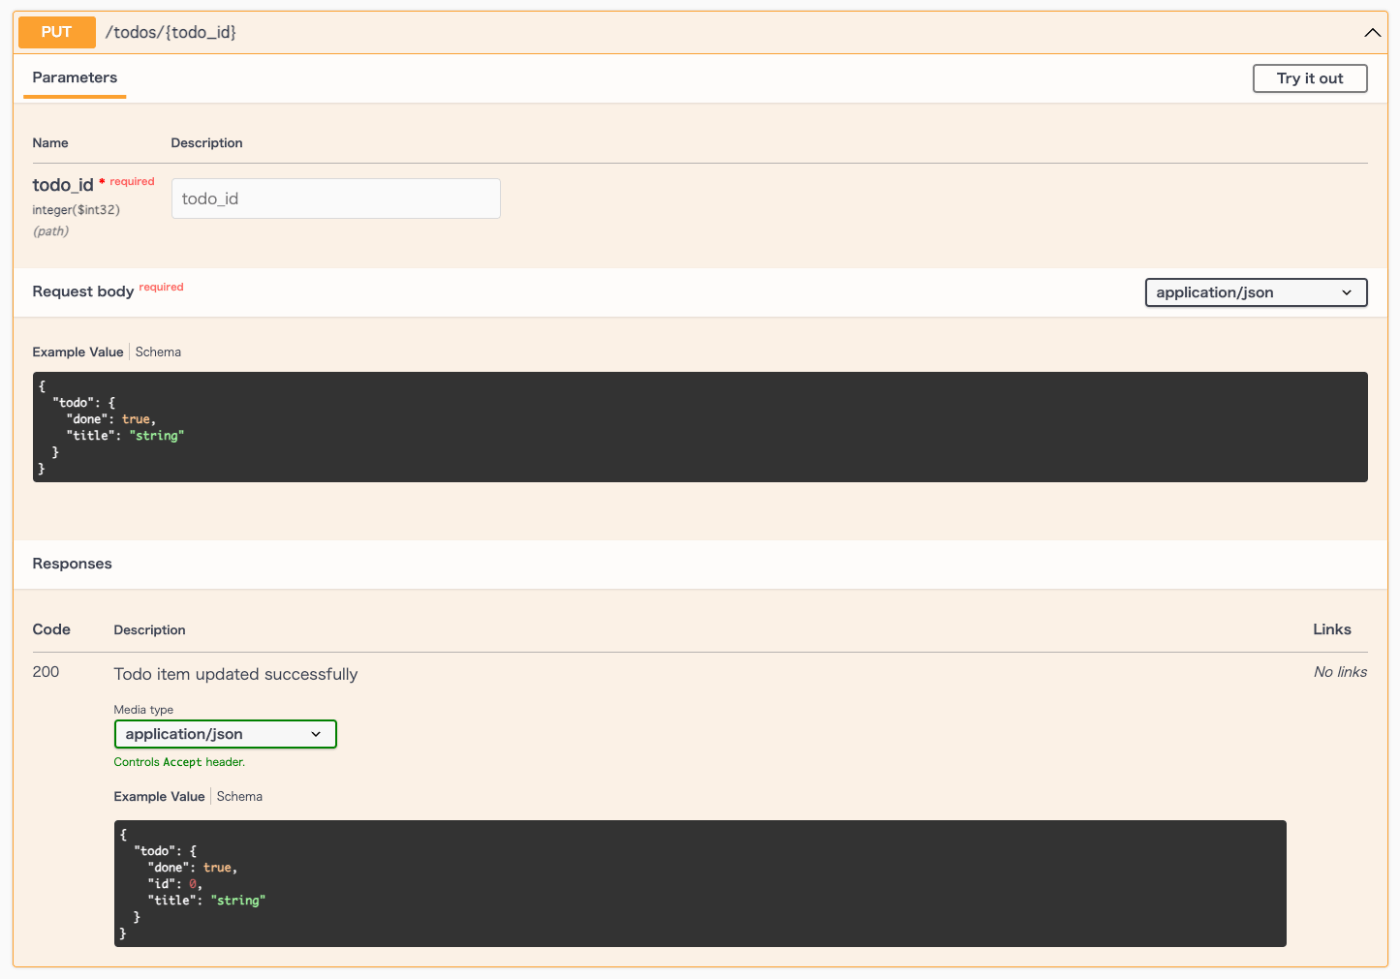Collapse the PUT operation with the chevron
The height and width of the screenshot is (979, 1400).
point(1372,33)
